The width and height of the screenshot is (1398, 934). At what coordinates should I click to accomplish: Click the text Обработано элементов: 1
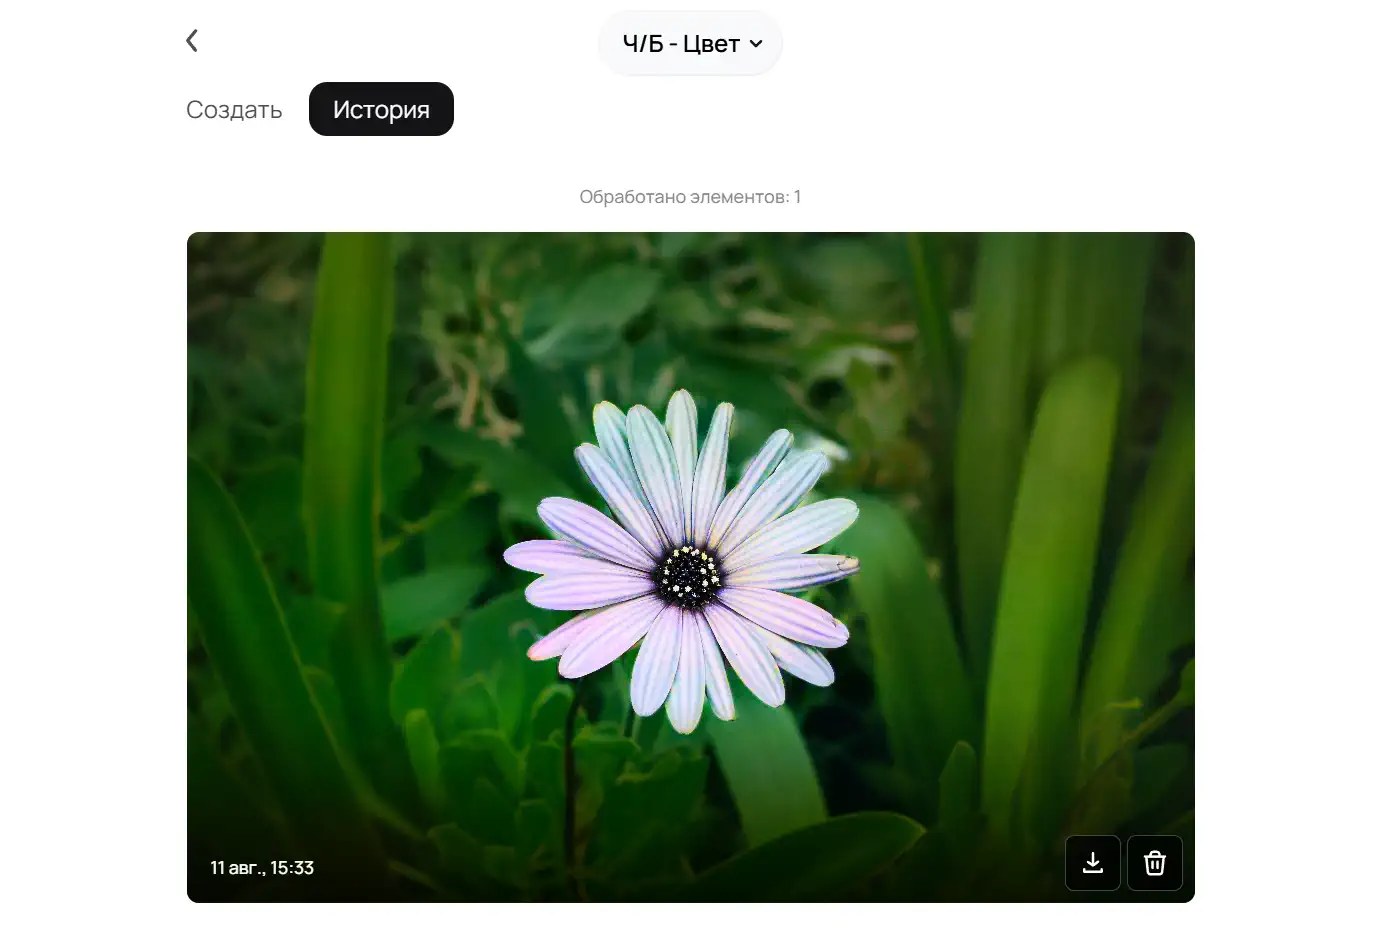pos(690,197)
